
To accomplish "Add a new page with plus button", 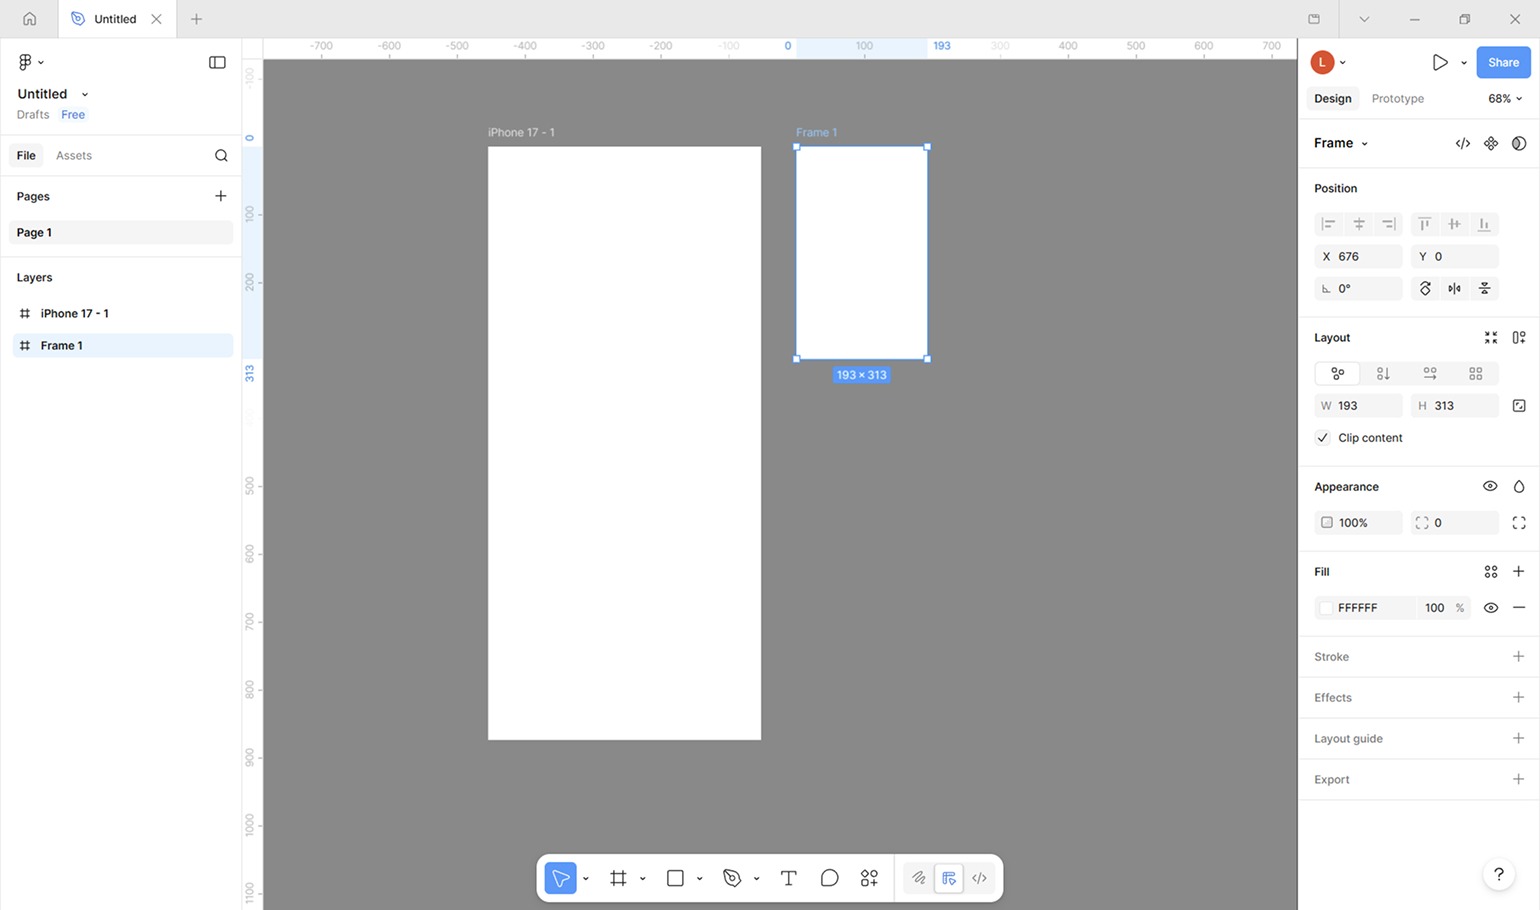I will coord(221,196).
